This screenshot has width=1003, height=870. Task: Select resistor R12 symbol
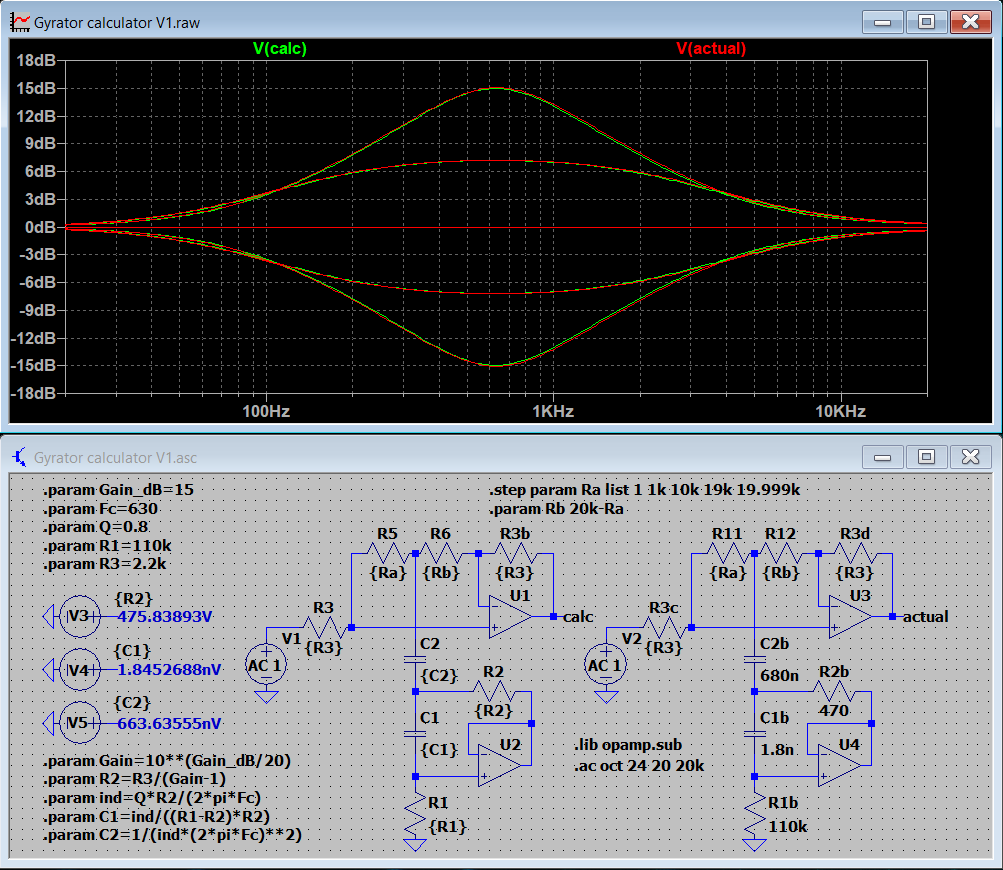click(x=780, y=553)
